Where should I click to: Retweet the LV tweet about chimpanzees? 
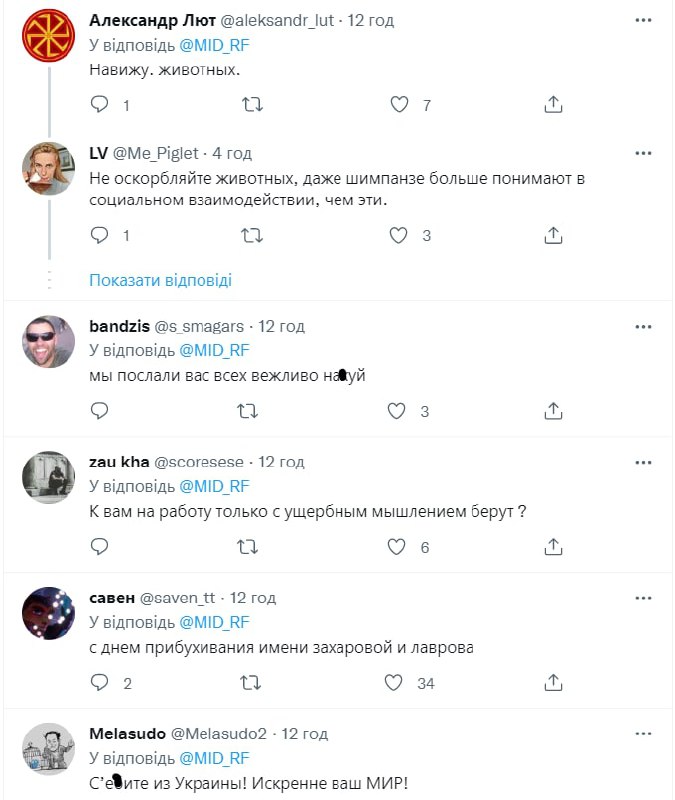click(x=253, y=236)
